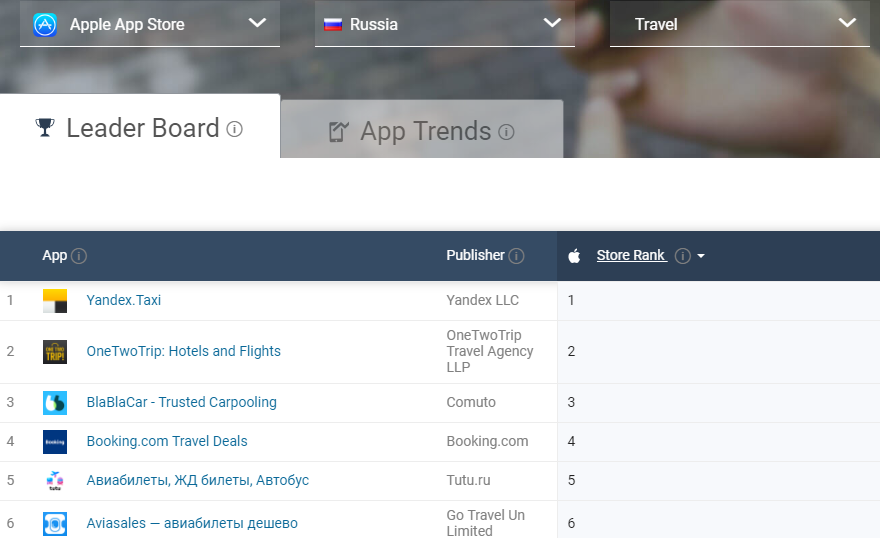Image resolution: width=880 pixels, height=538 pixels.
Task: Click the Store Rank info icon
Action: 682,256
